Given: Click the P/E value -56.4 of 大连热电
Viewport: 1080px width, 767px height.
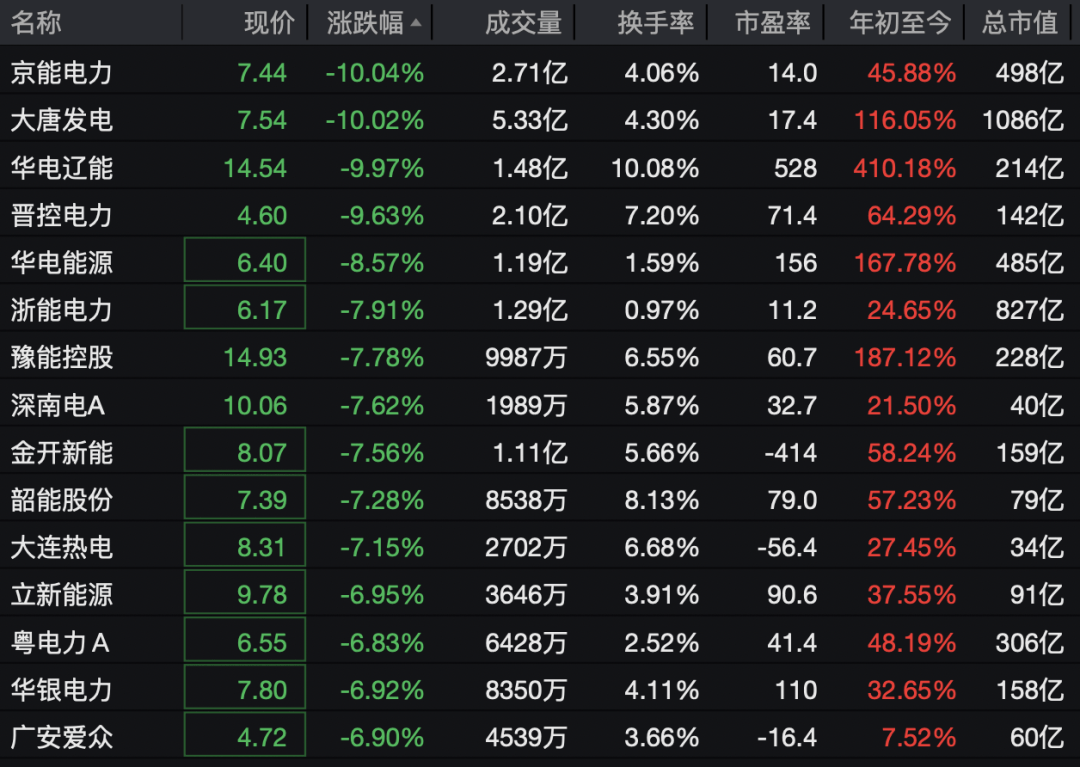Looking at the screenshot, I should pyautogui.click(x=787, y=548).
